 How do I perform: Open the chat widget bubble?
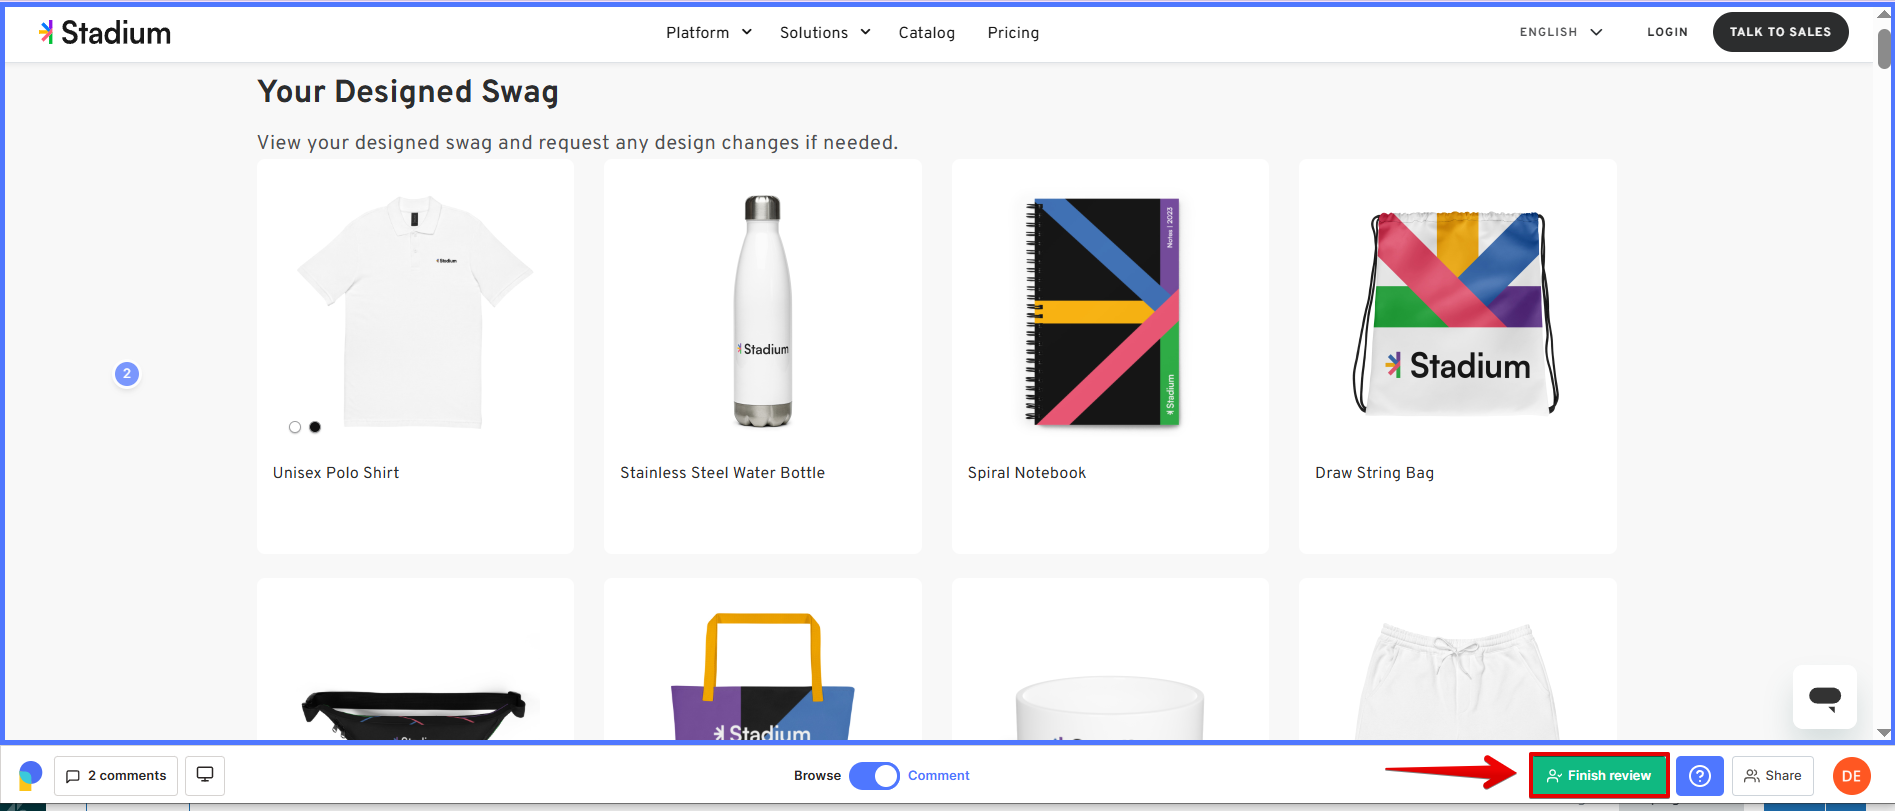[1825, 697]
